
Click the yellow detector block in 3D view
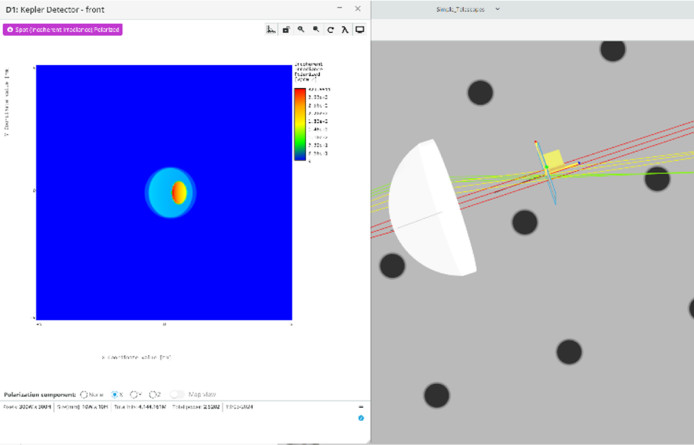(x=553, y=159)
